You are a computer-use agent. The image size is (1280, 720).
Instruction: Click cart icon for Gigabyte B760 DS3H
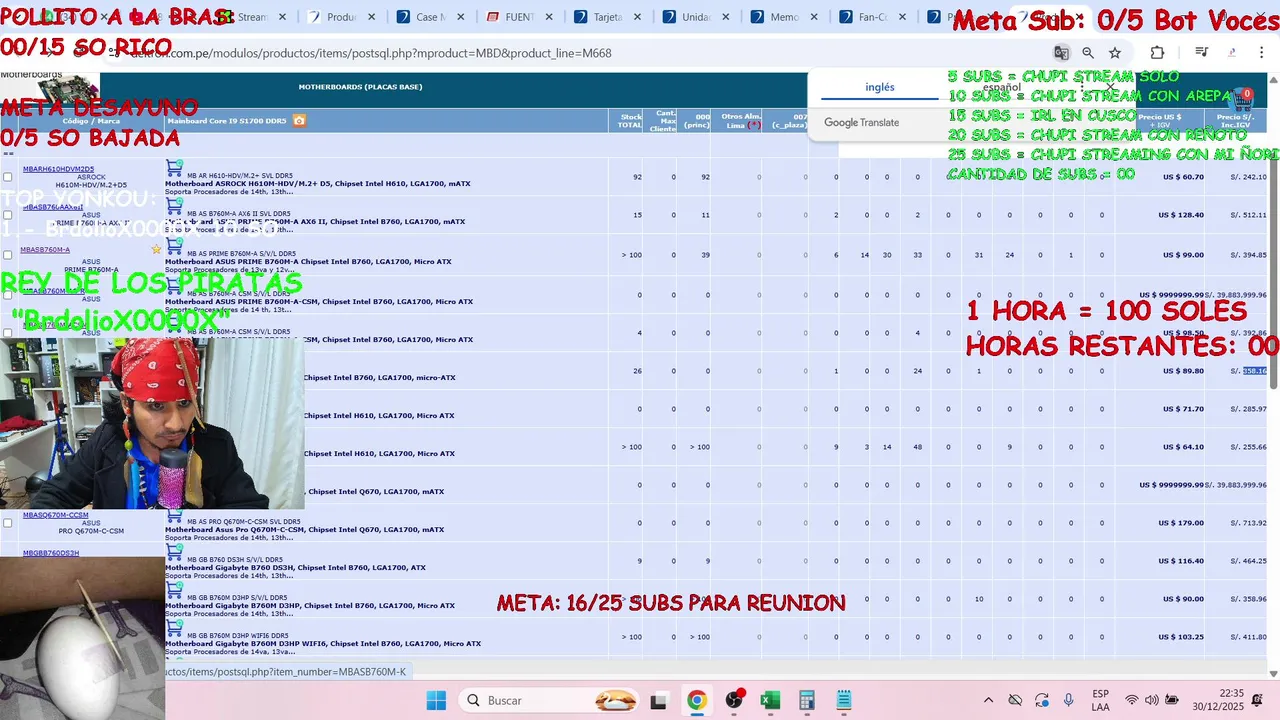pyautogui.click(x=174, y=552)
